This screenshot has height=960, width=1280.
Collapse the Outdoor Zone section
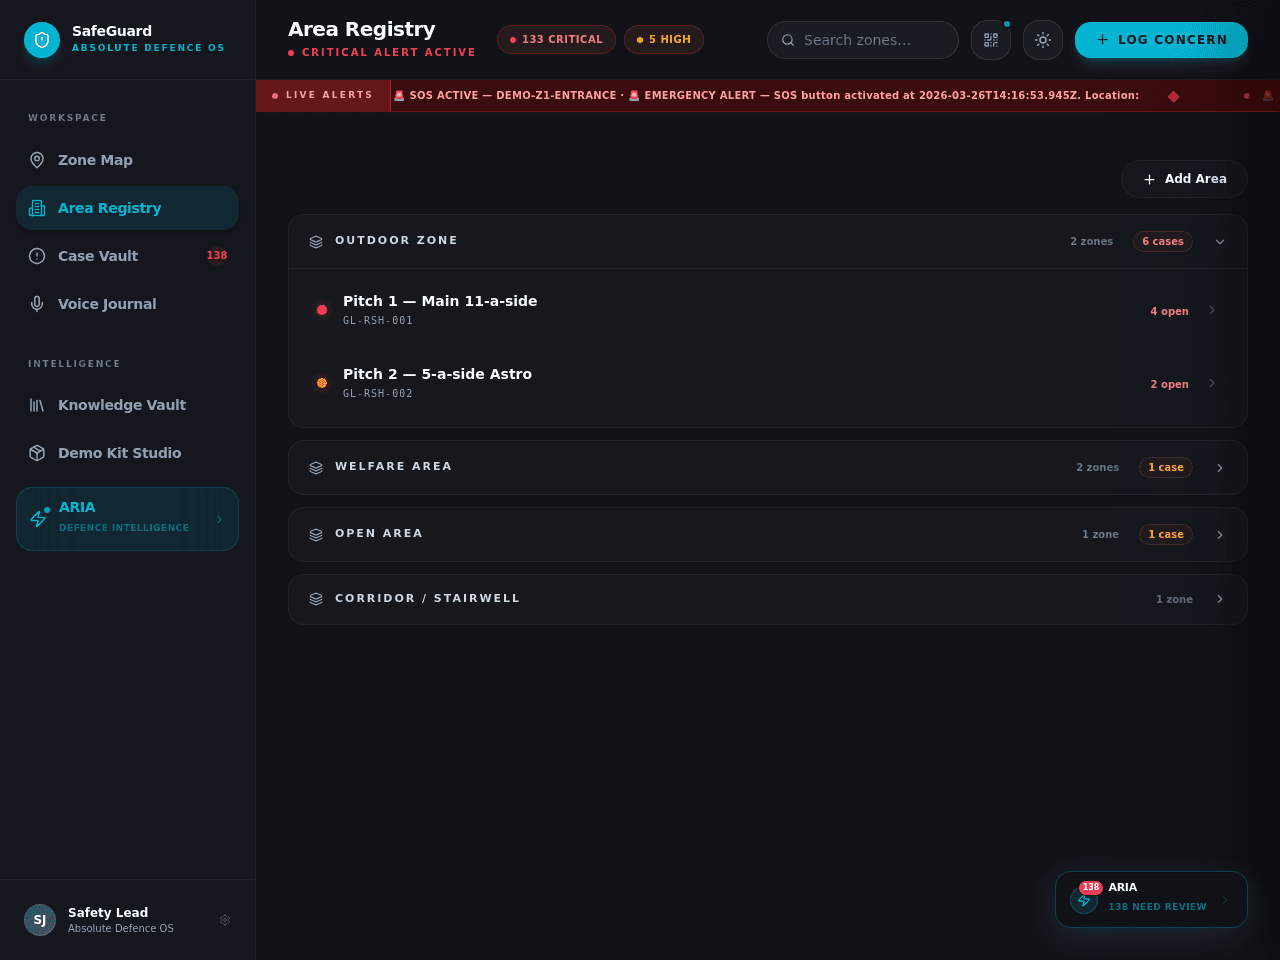[x=1220, y=241]
